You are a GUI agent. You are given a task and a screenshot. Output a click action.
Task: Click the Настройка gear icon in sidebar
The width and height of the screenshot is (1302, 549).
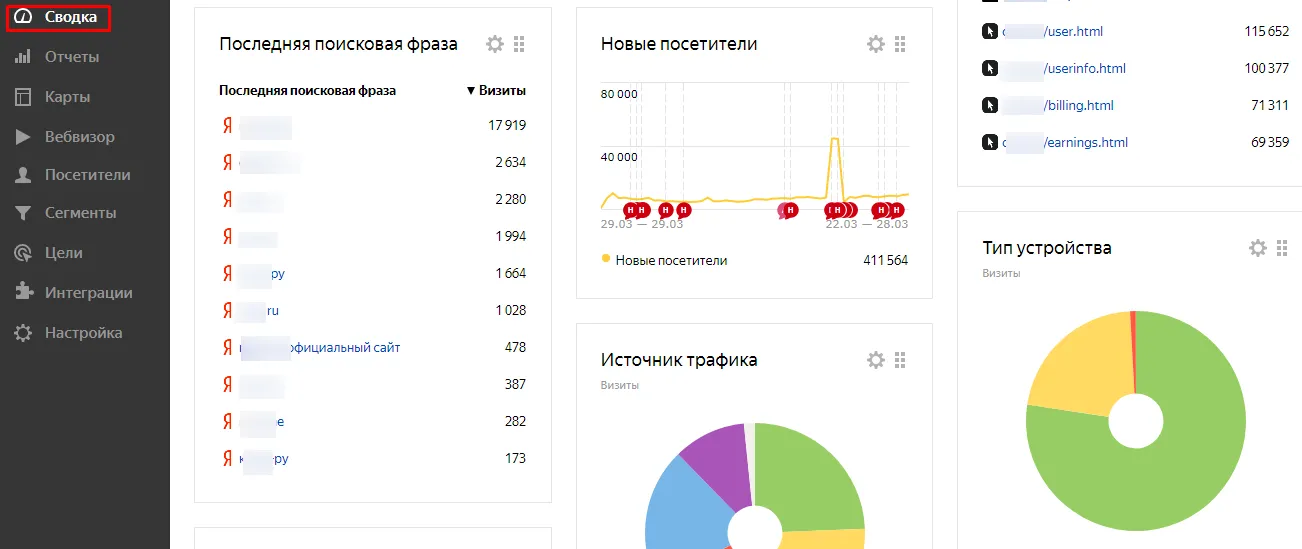coord(23,333)
